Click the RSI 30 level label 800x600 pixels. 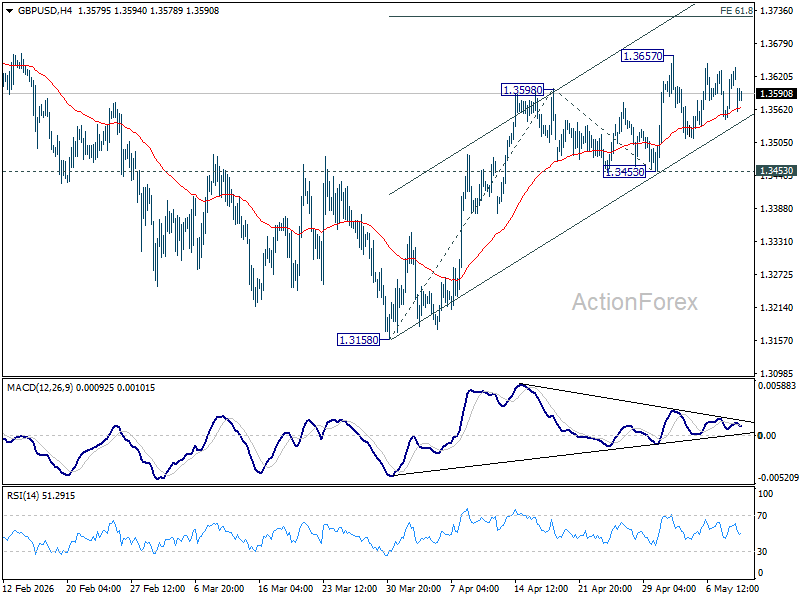pyautogui.click(x=762, y=552)
